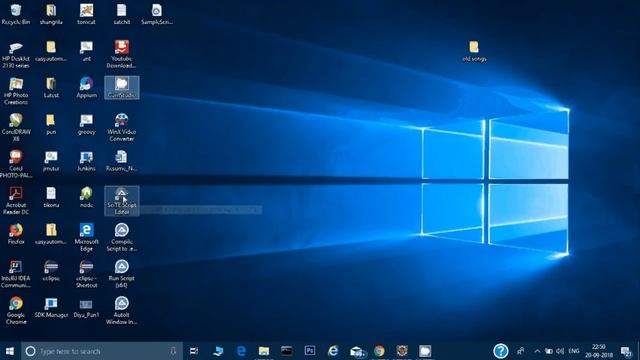
Task: Select the Run Script (x64) icon
Action: 121,274
